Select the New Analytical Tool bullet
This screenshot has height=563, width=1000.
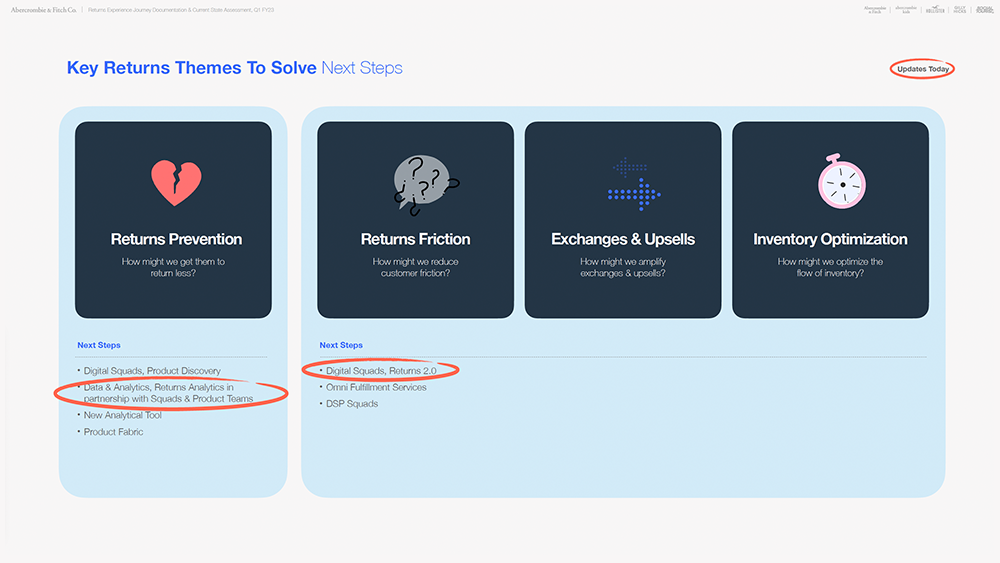122,415
